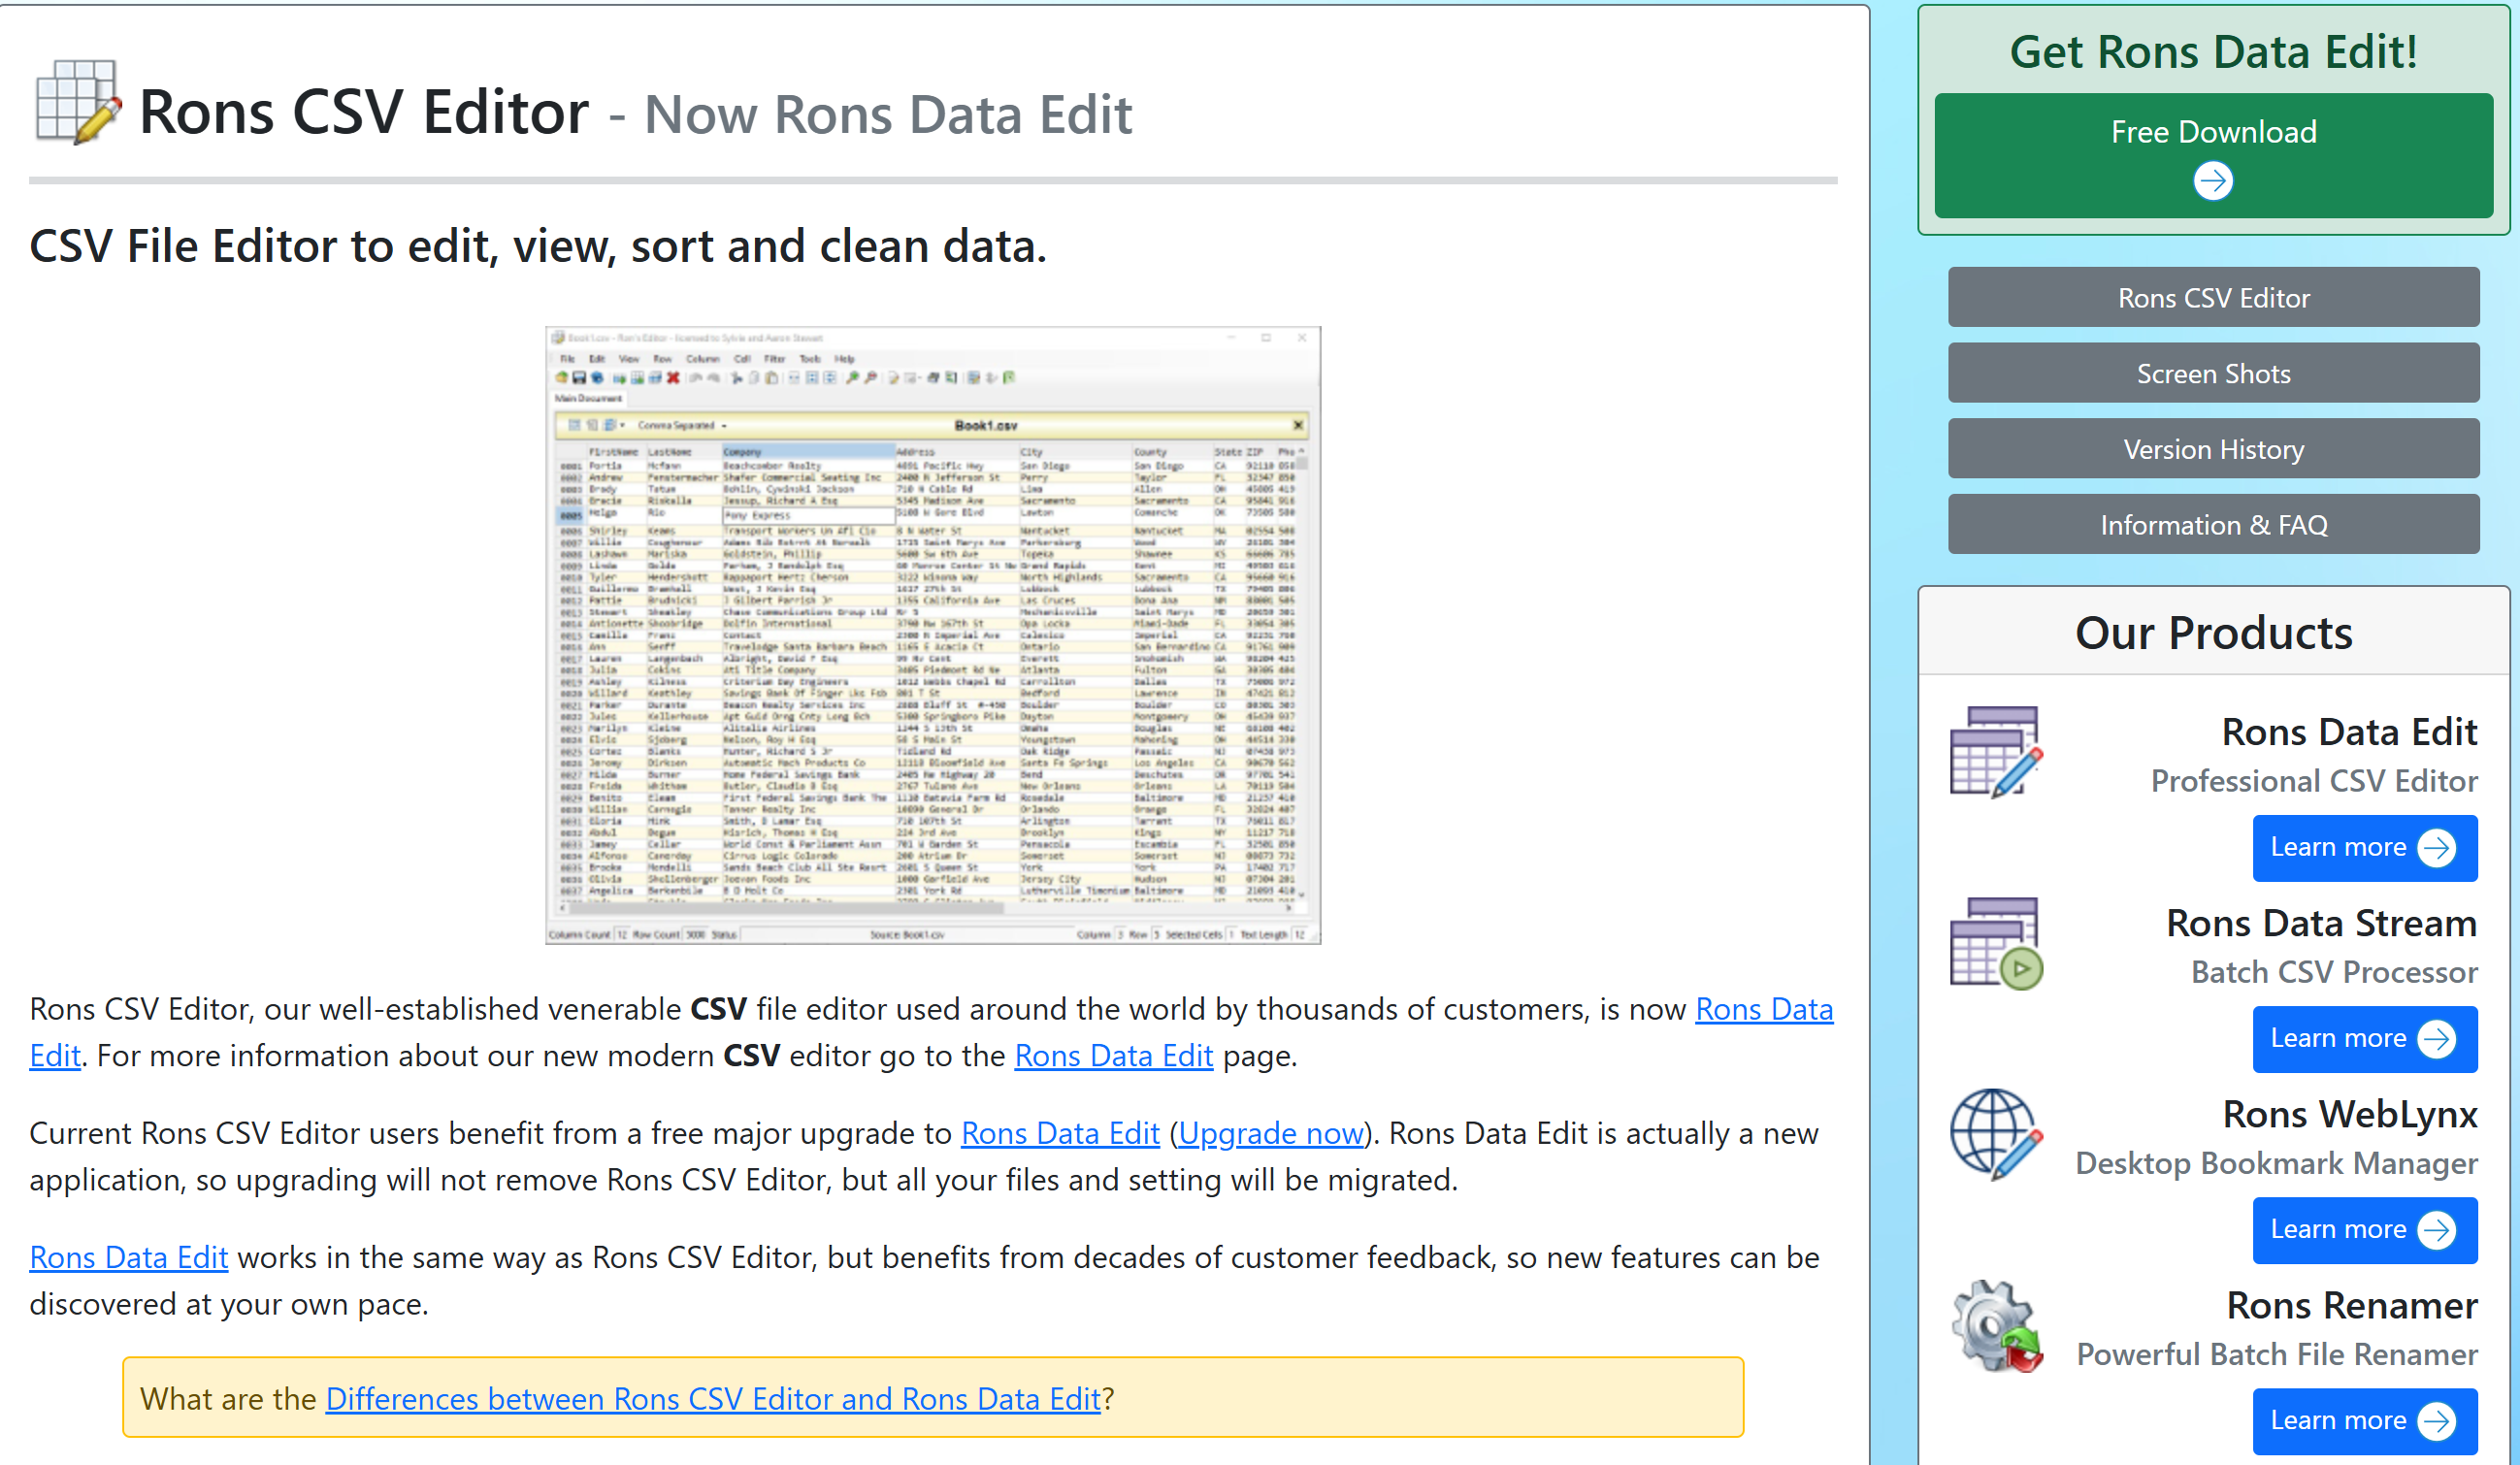Click Learn more under Rons Data Stream
The width and height of the screenshot is (2520, 1465).
pos(2364,1039)
